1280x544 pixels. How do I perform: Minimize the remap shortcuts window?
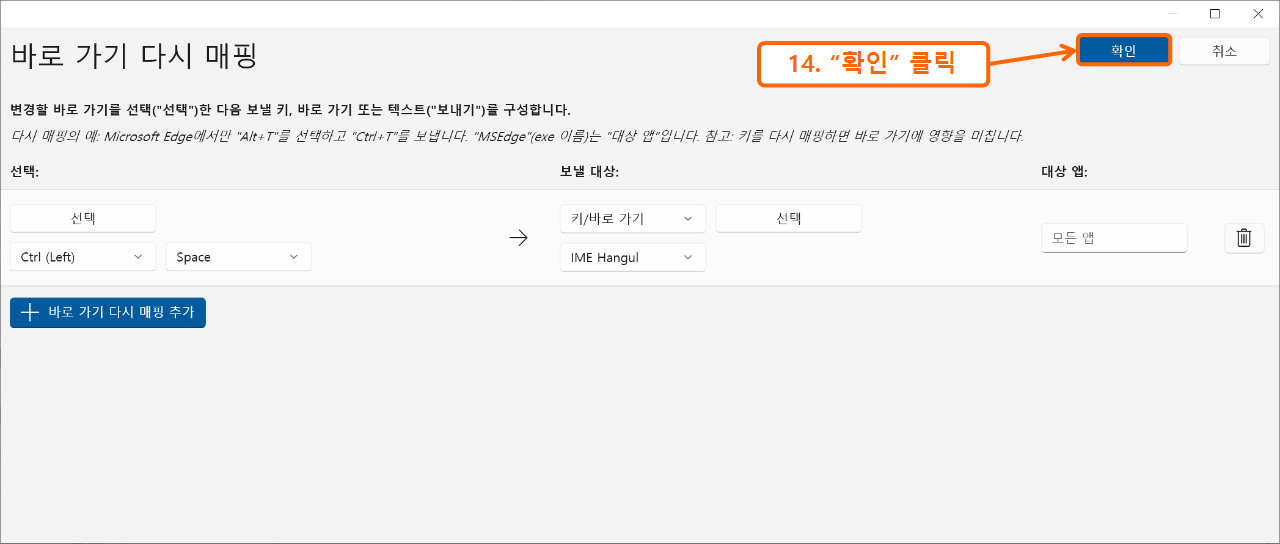(1173, 13)
